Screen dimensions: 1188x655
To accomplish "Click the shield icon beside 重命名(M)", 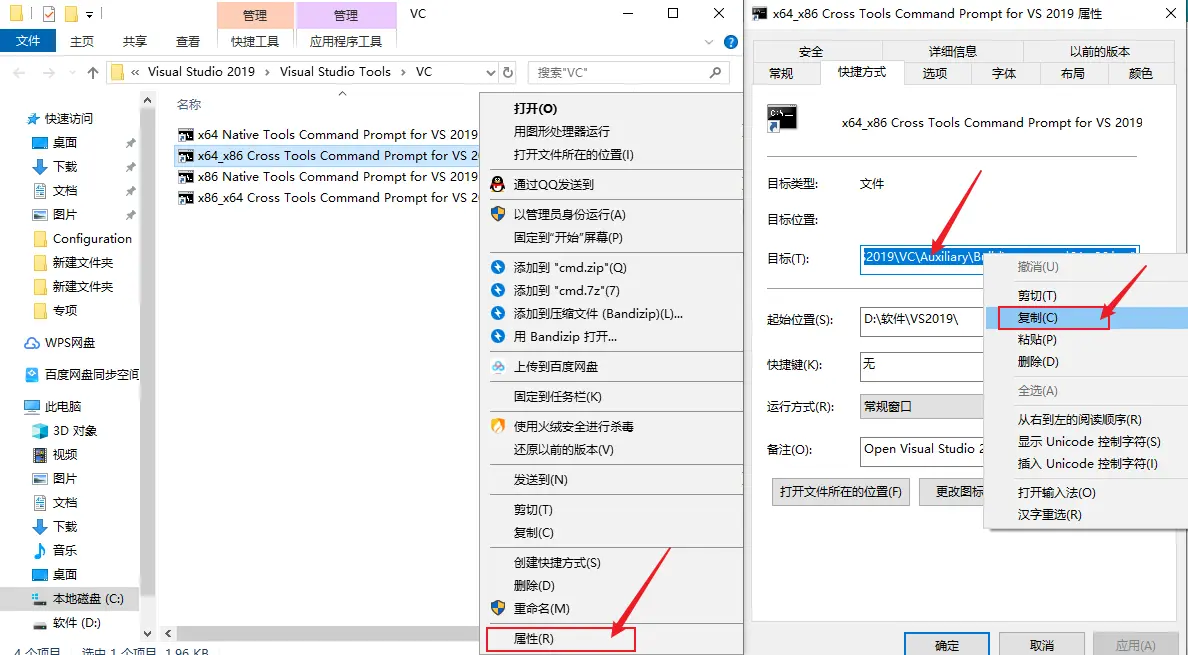I will 498,608.
